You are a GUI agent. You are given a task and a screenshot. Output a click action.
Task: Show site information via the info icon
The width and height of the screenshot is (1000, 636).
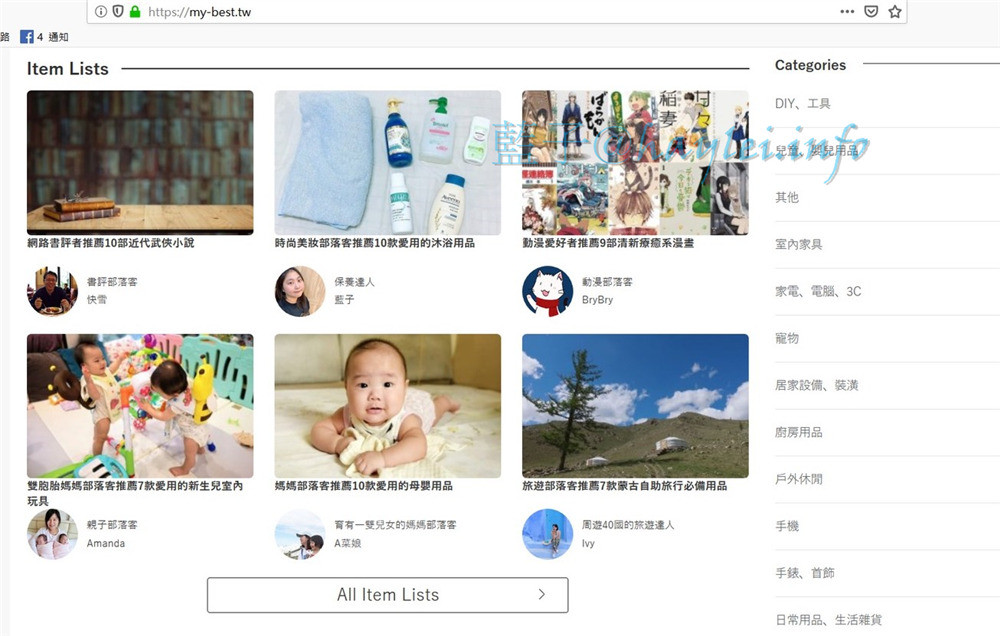click(101, 11)
